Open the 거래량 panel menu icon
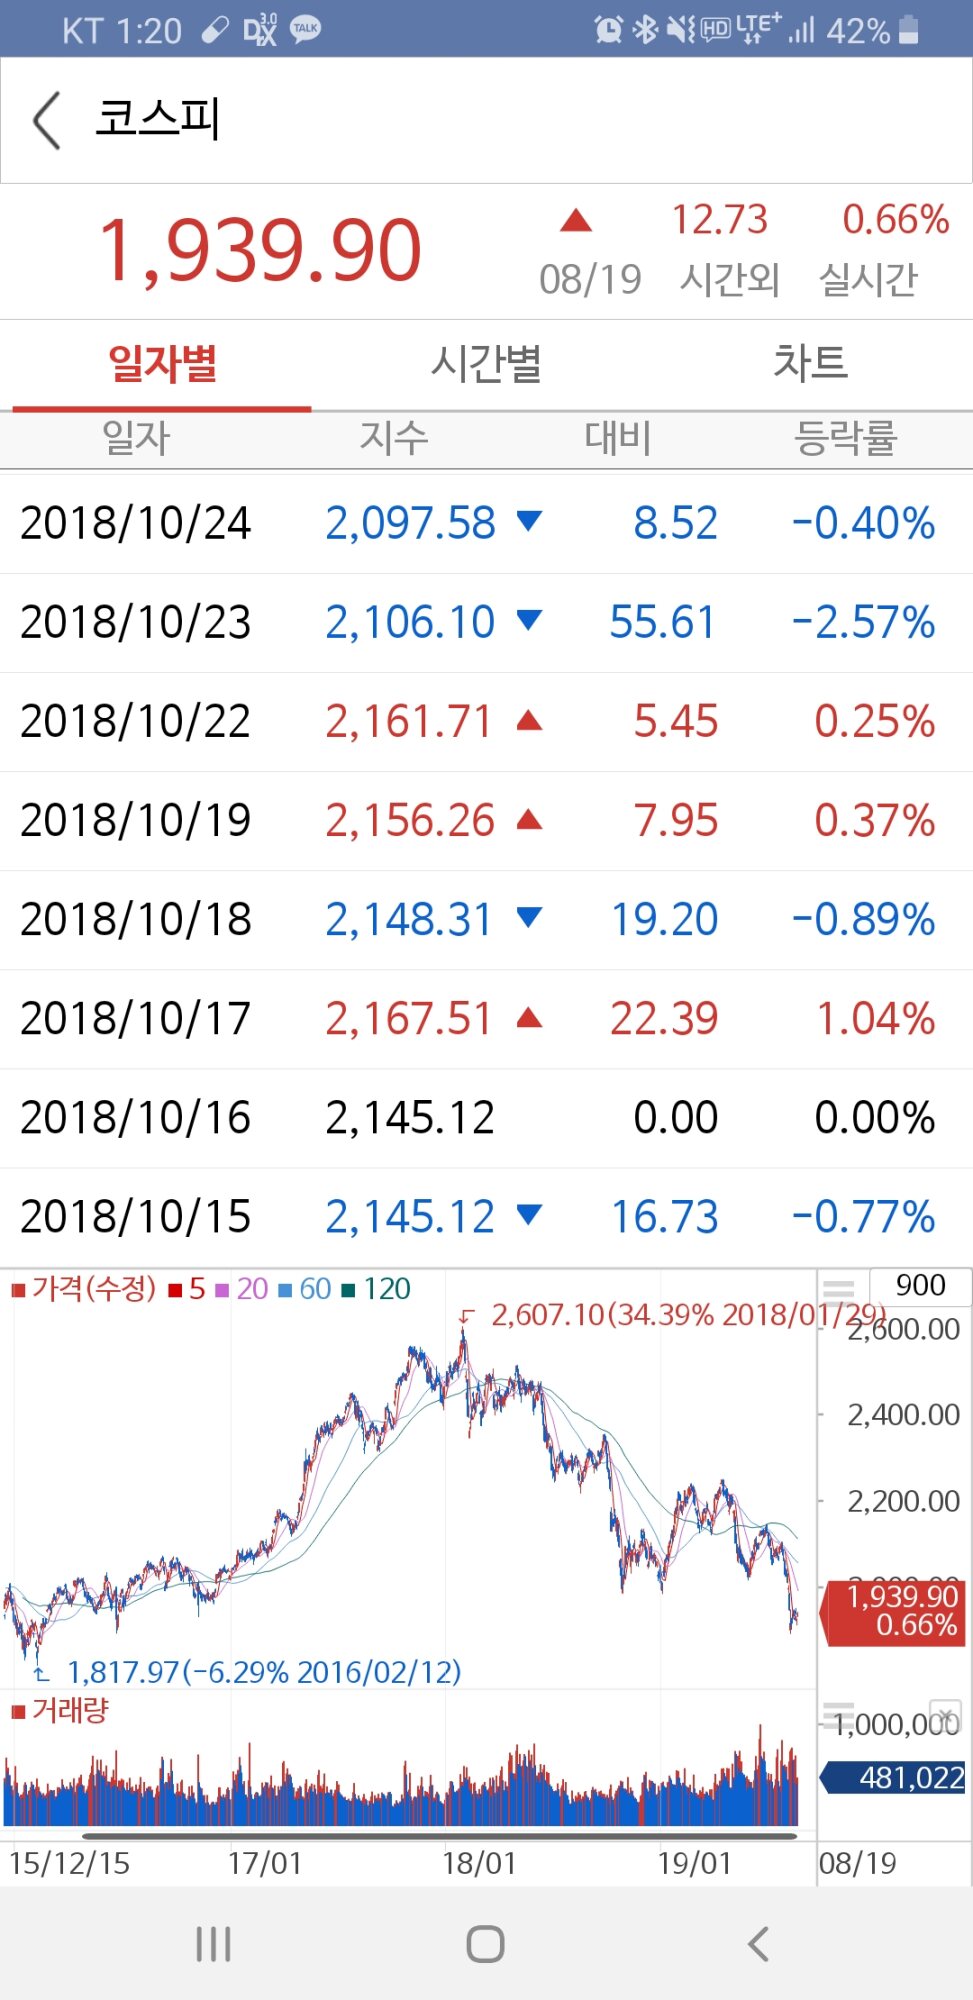The height and width of the screenshot is (2000, 973). point(838,1711)
